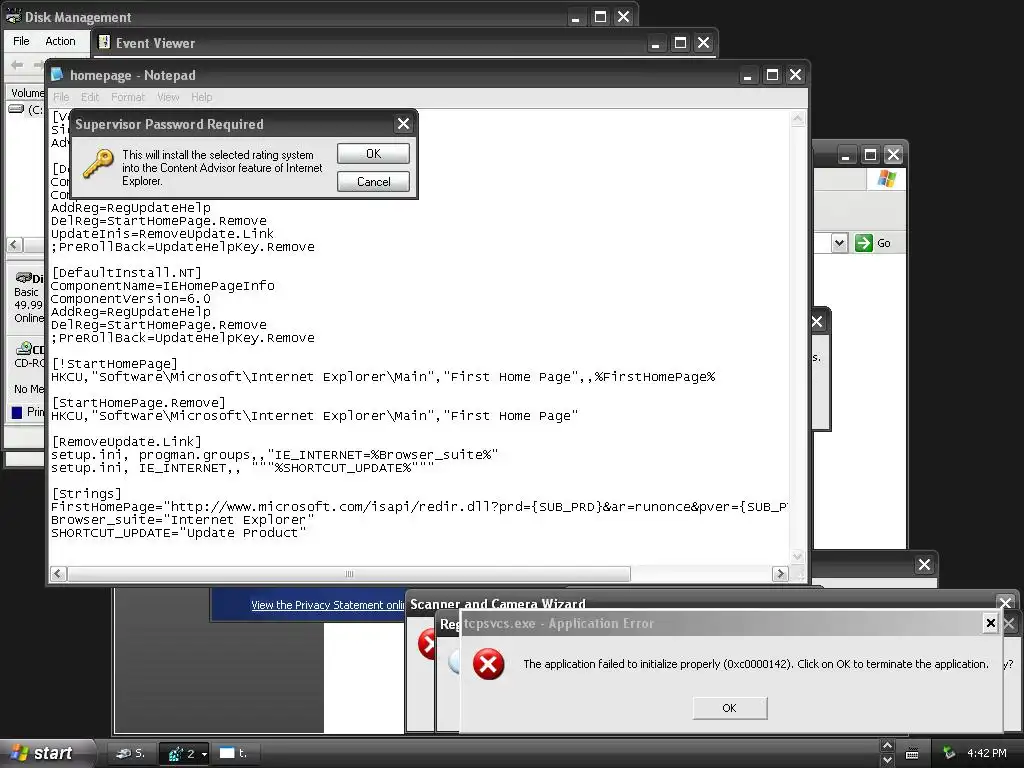The width and height of the screenshot is (1024, 768).
Task: Click Cancel in Supervisor Password Required dialog
Action: [x=373, y=182]
